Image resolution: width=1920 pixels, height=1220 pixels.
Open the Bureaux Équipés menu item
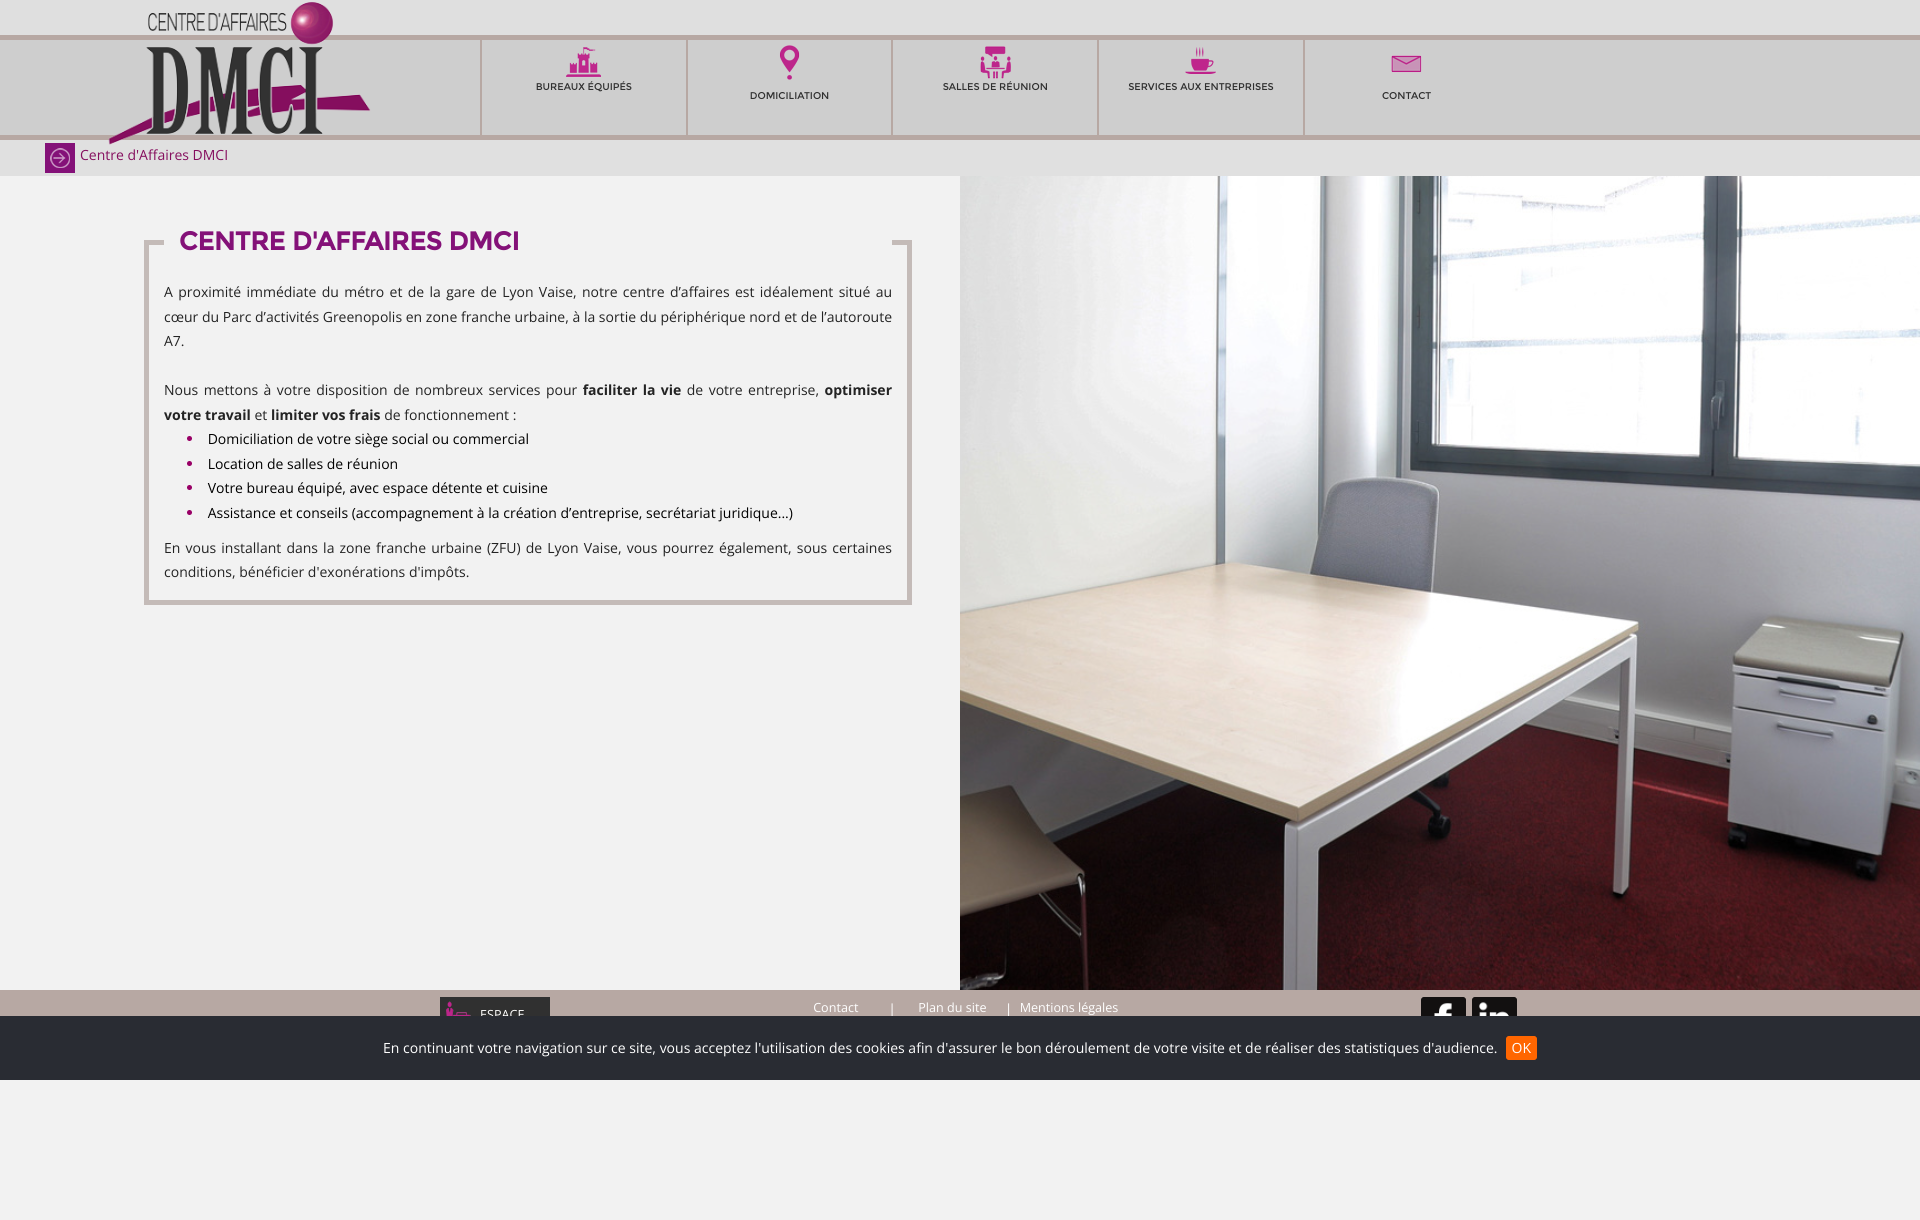click(x=584, y=87)
